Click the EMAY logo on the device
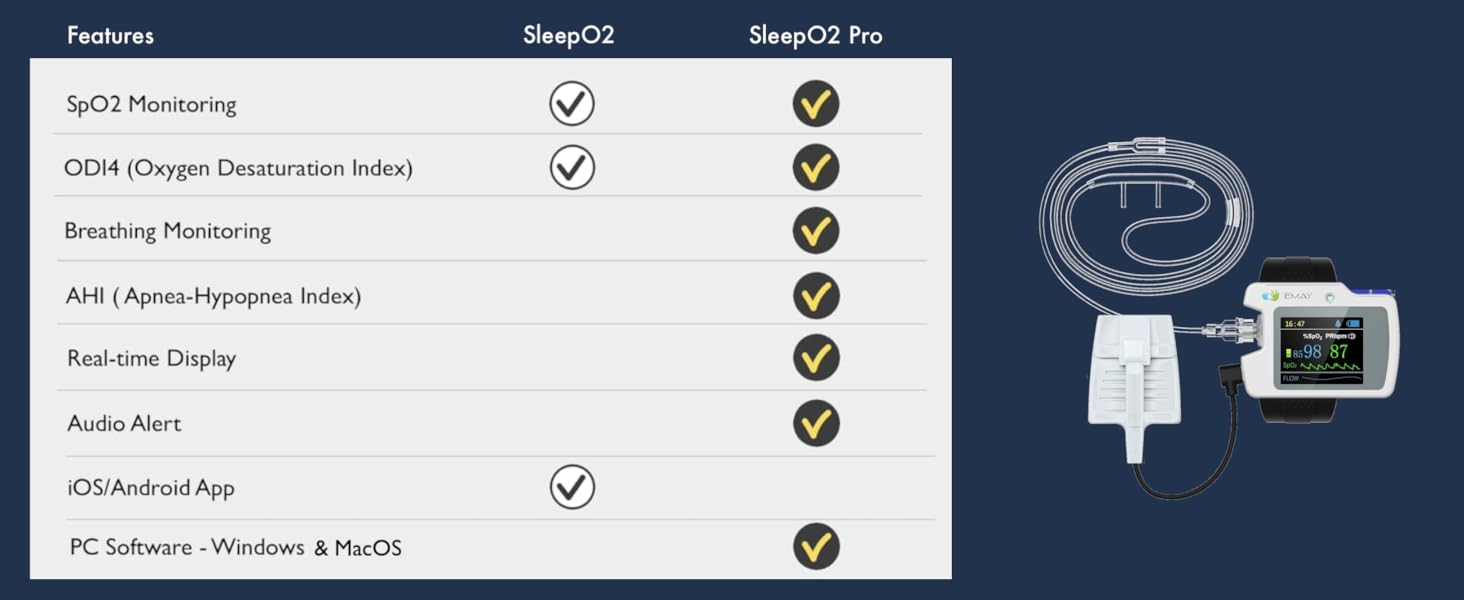The height and width of the screenshot is (600, 1464). click(x=1288, y=296)
